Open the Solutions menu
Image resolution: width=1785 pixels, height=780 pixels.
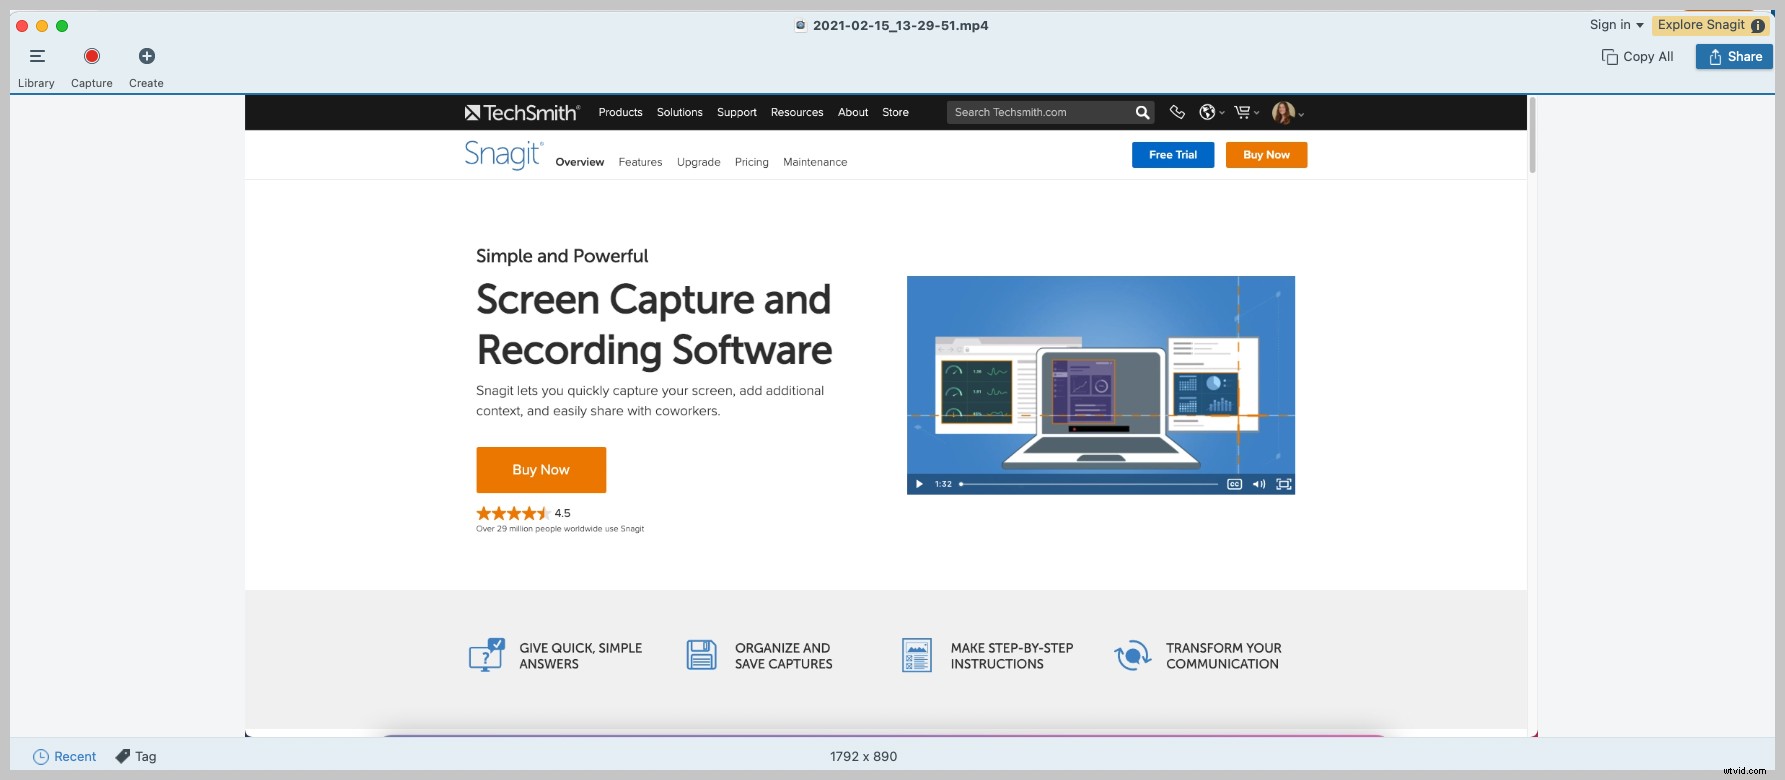[680, 113]
